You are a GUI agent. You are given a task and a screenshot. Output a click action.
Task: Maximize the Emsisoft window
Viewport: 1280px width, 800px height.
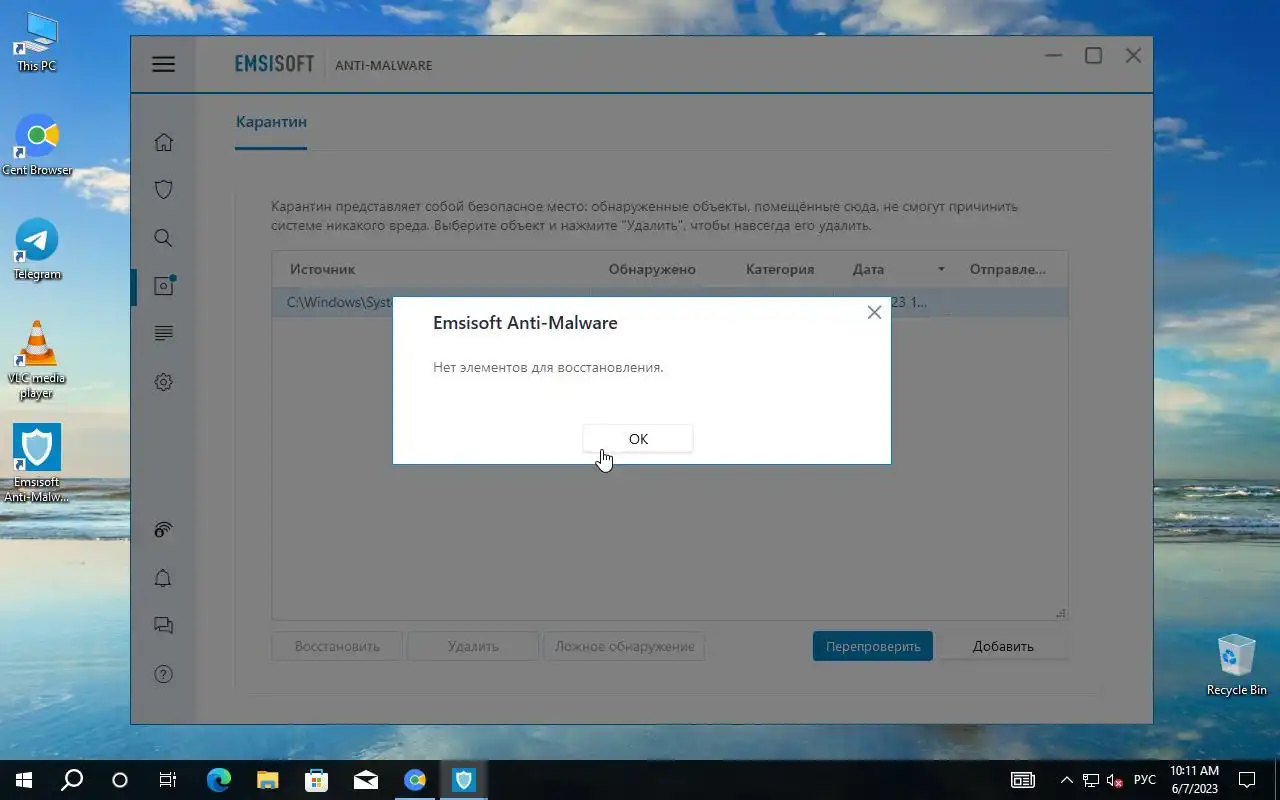pyautogui.click(x=1093, y=56)
